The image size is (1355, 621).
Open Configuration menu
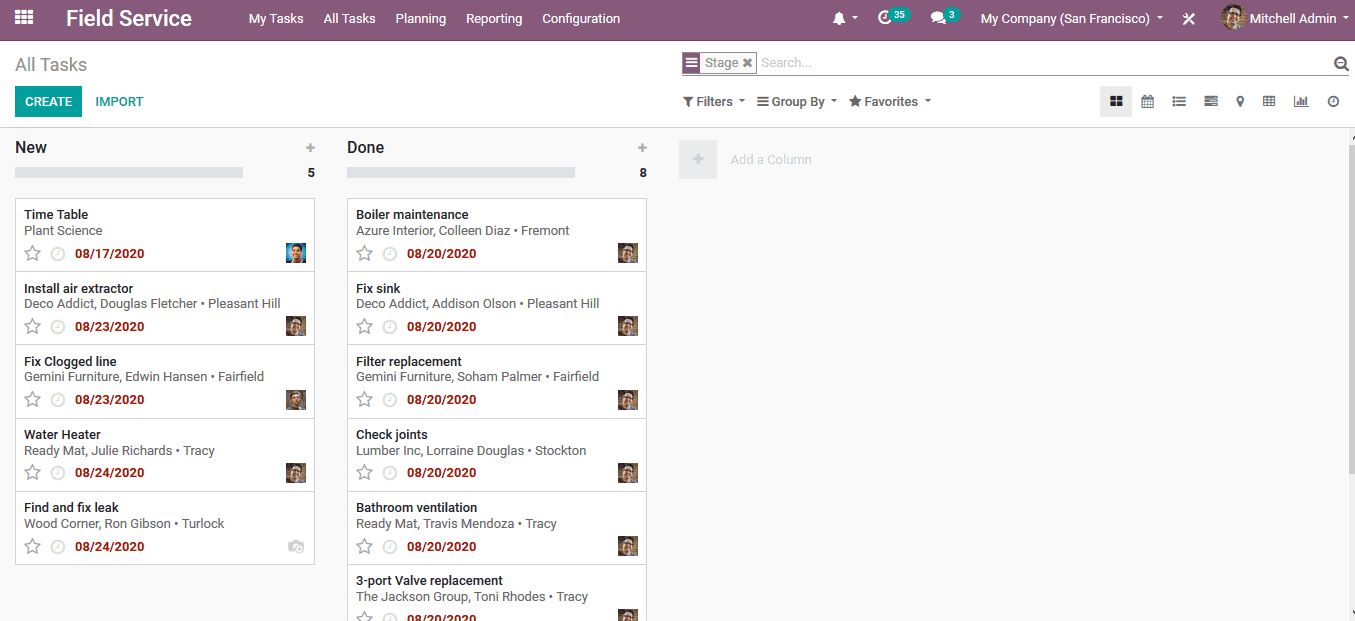pos(581,19)
